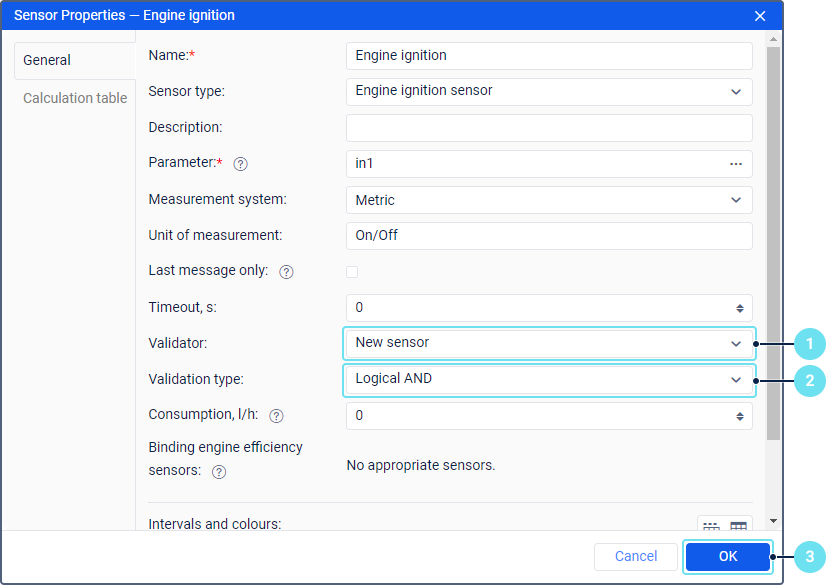Open parameter picker via three-dots icon
The width and height of the screenshot is (826, 585).
pos(736,164)
